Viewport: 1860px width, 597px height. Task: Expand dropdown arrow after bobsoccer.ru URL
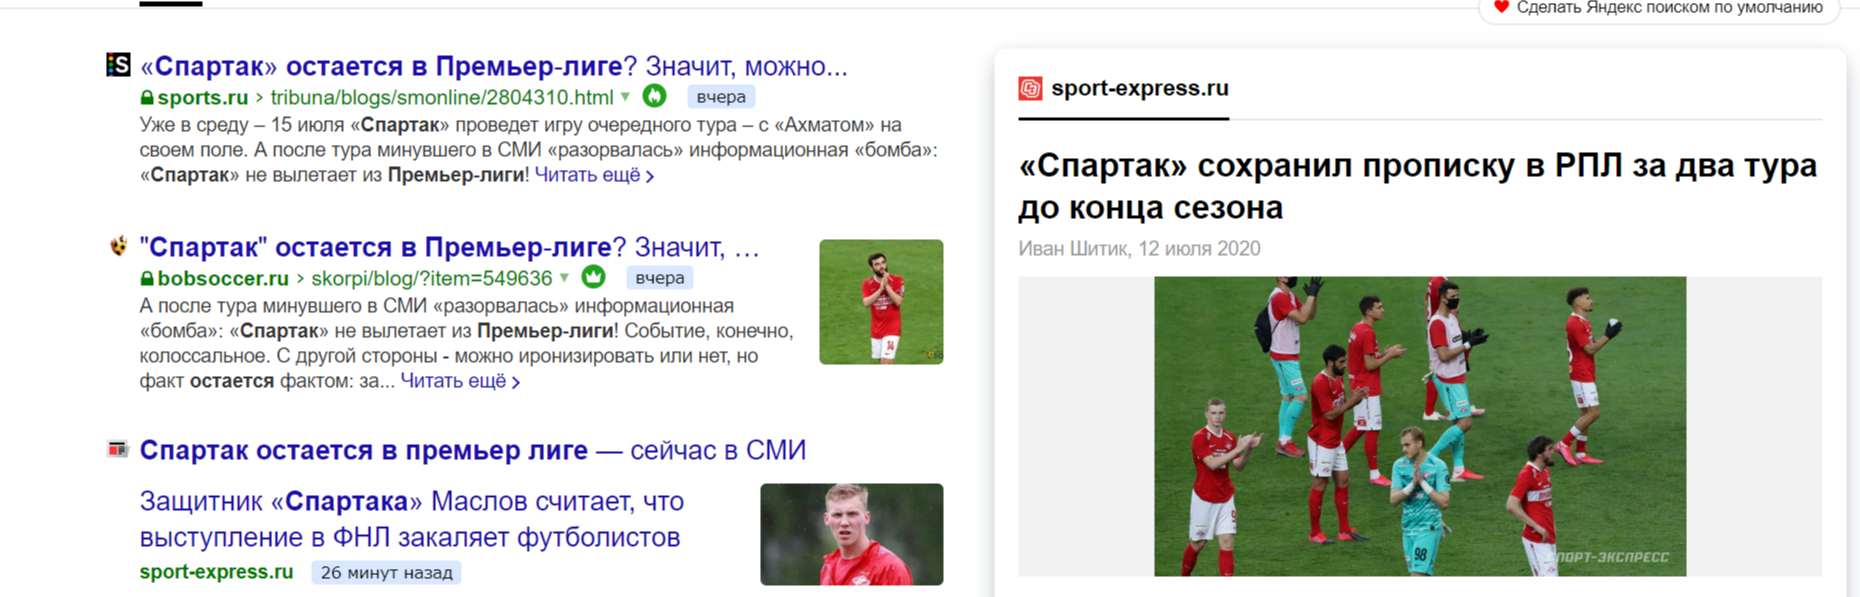(x=564, y=278)
